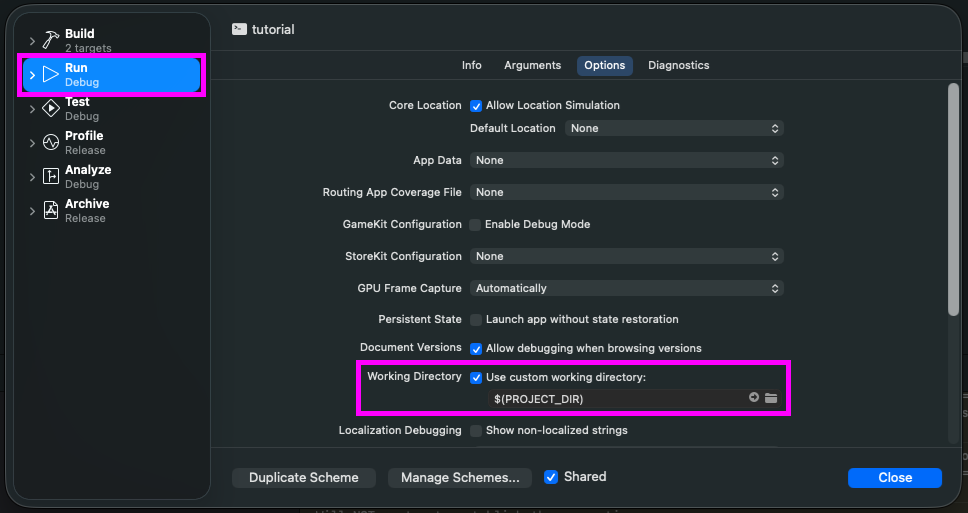This screenshot has height=513, width=968.
Task: Open the Default Location dropdown
Action: click(x=674, y=128)
